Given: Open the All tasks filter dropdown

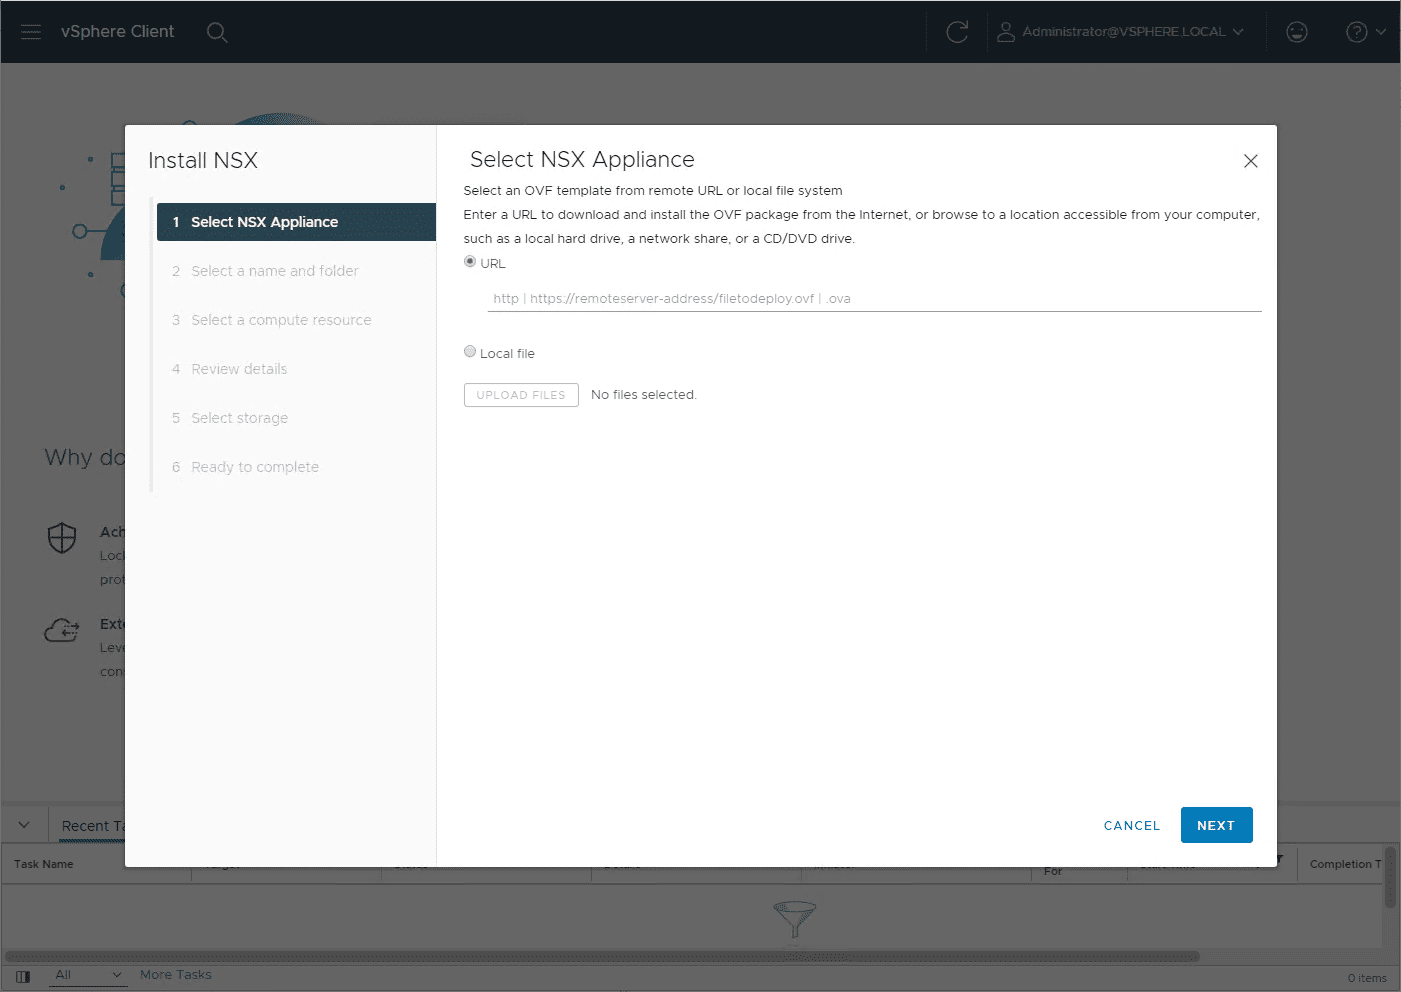Looking at the screenshot, I should pos(88,975).
